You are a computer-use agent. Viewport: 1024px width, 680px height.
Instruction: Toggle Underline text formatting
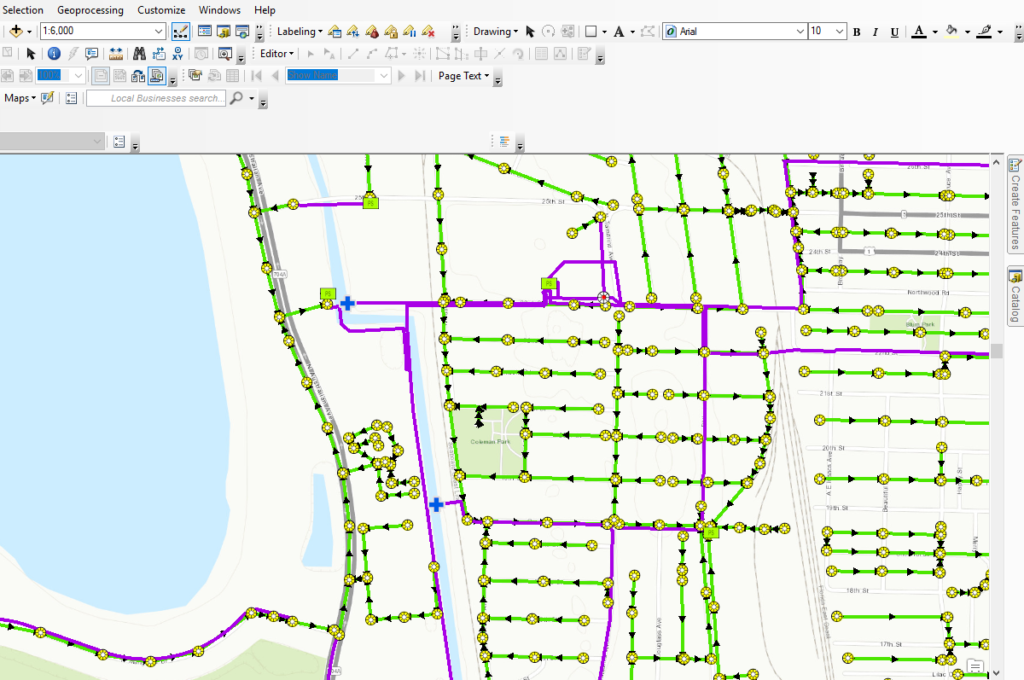tap(894, 32)
